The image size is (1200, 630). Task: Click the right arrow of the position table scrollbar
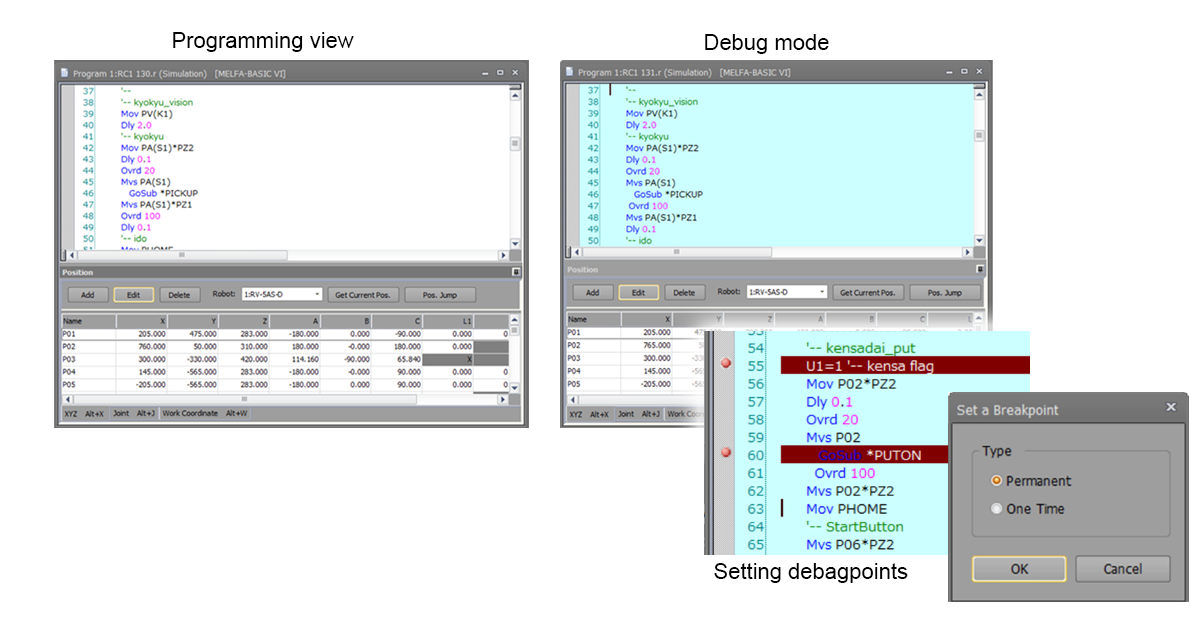coord(505,399)
